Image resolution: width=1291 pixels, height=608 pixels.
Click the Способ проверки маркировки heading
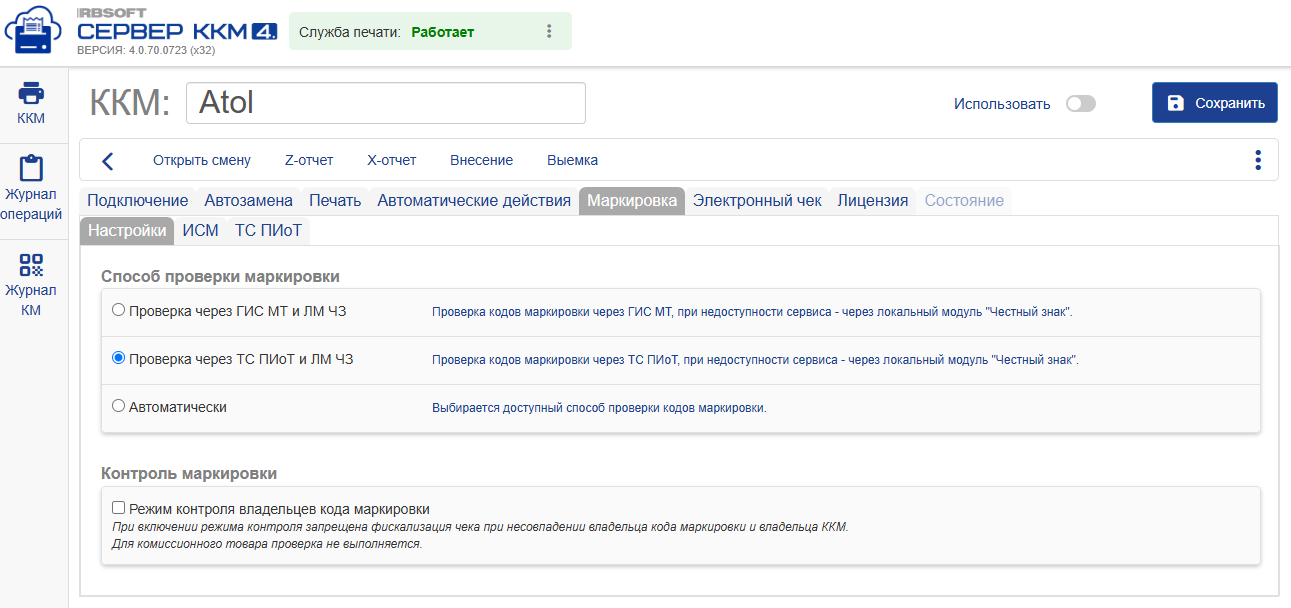221,276
